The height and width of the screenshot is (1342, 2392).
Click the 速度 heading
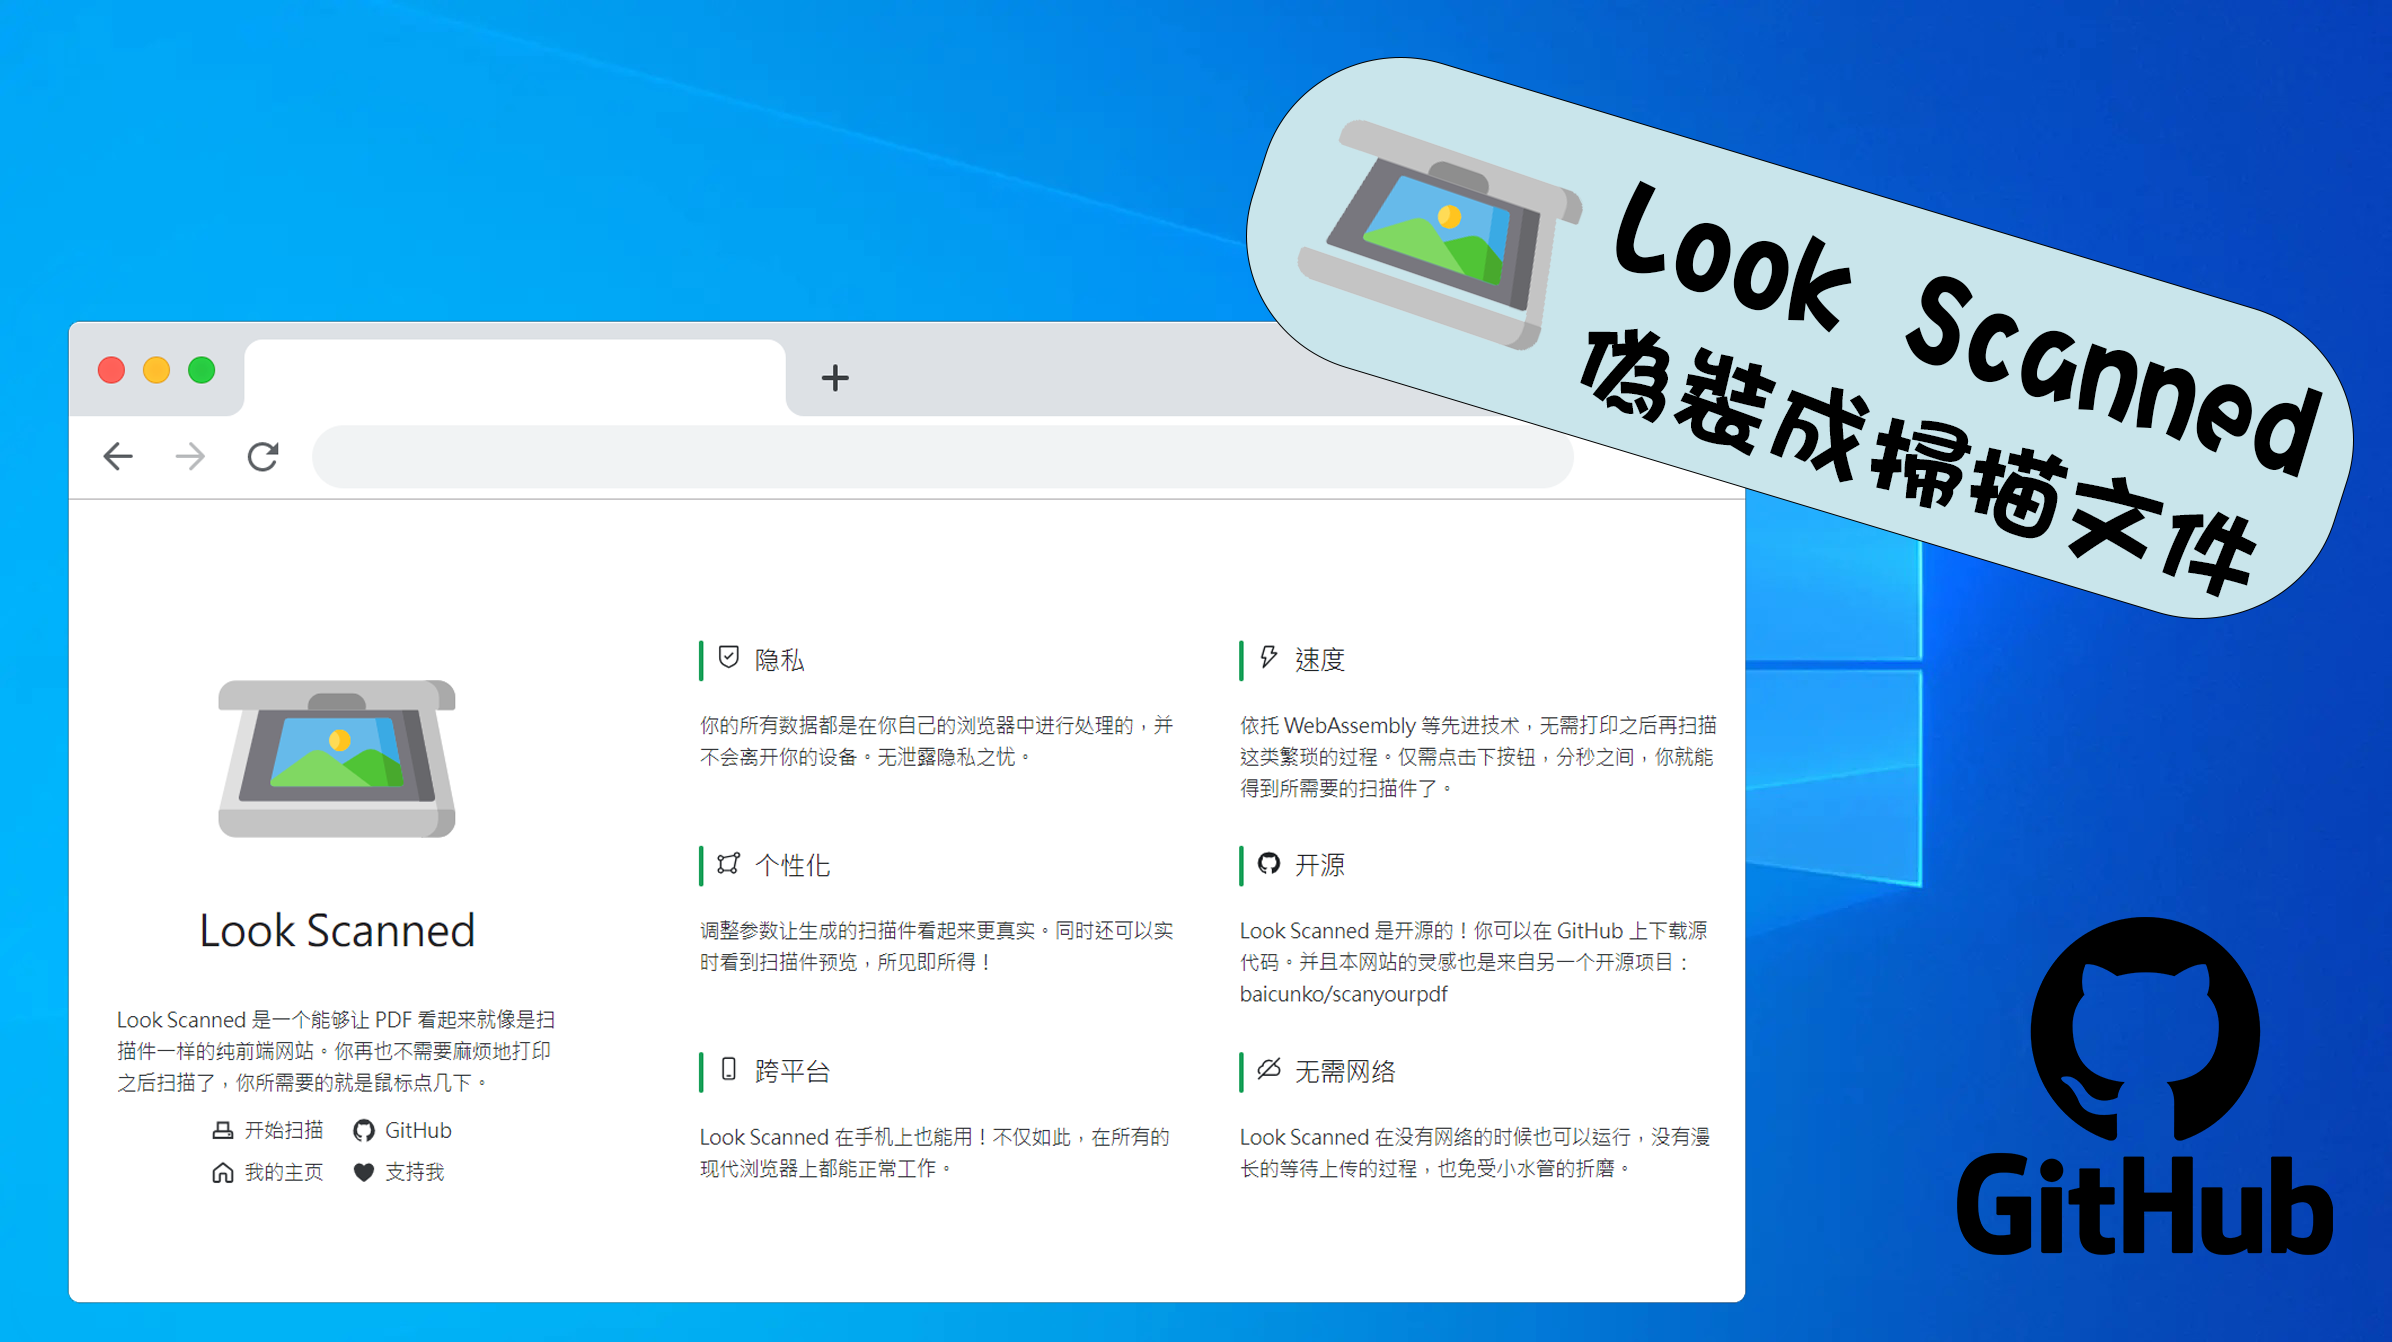1320,660
